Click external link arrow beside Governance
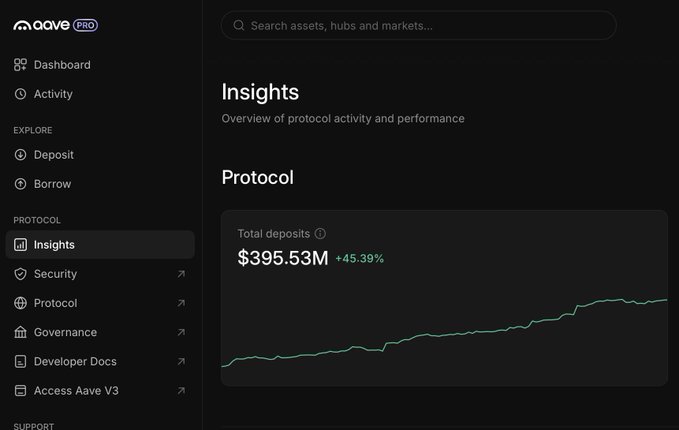This screenshot has height=430, width=679. point(181,332)
